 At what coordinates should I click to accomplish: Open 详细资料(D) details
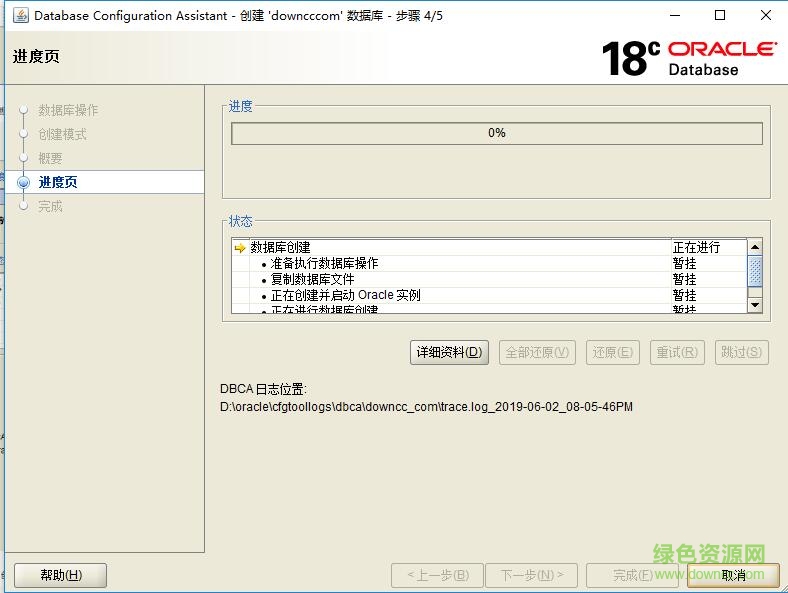click(449, 352)
